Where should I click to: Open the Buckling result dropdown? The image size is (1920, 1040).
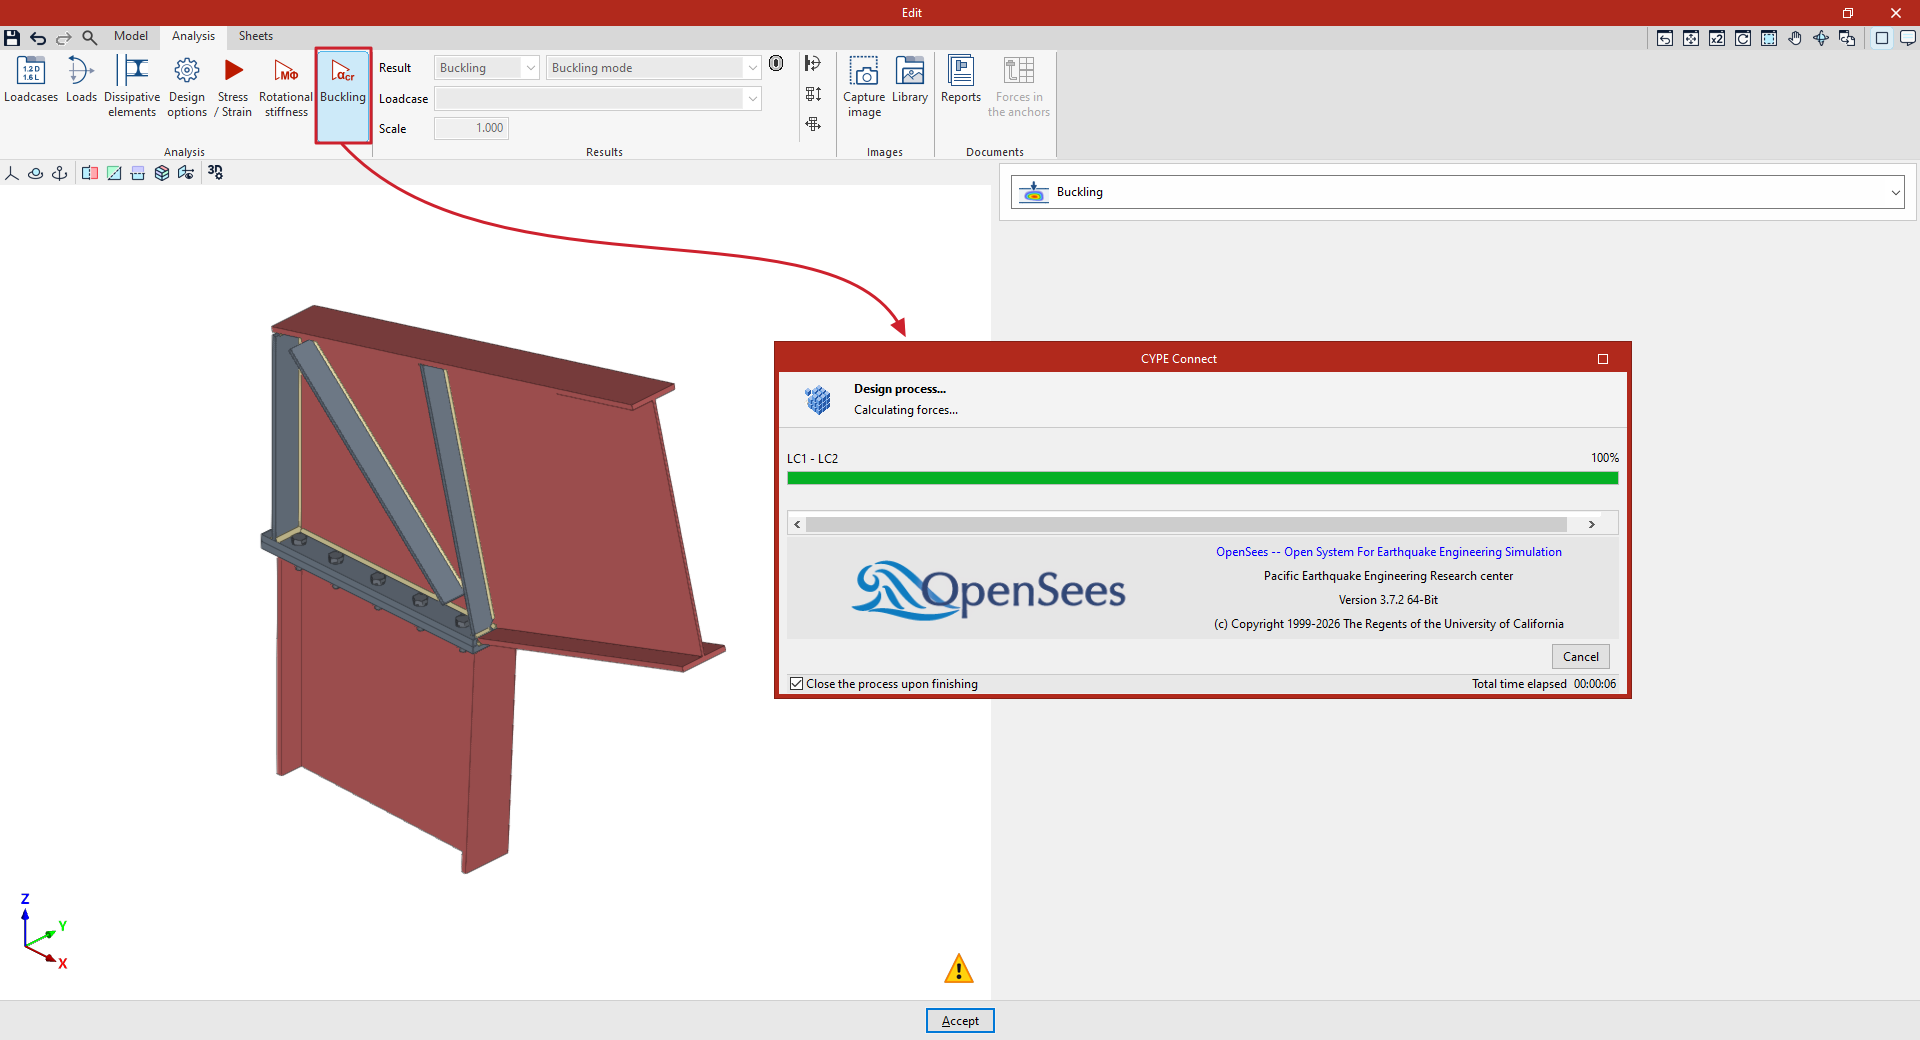coord(487,68)
